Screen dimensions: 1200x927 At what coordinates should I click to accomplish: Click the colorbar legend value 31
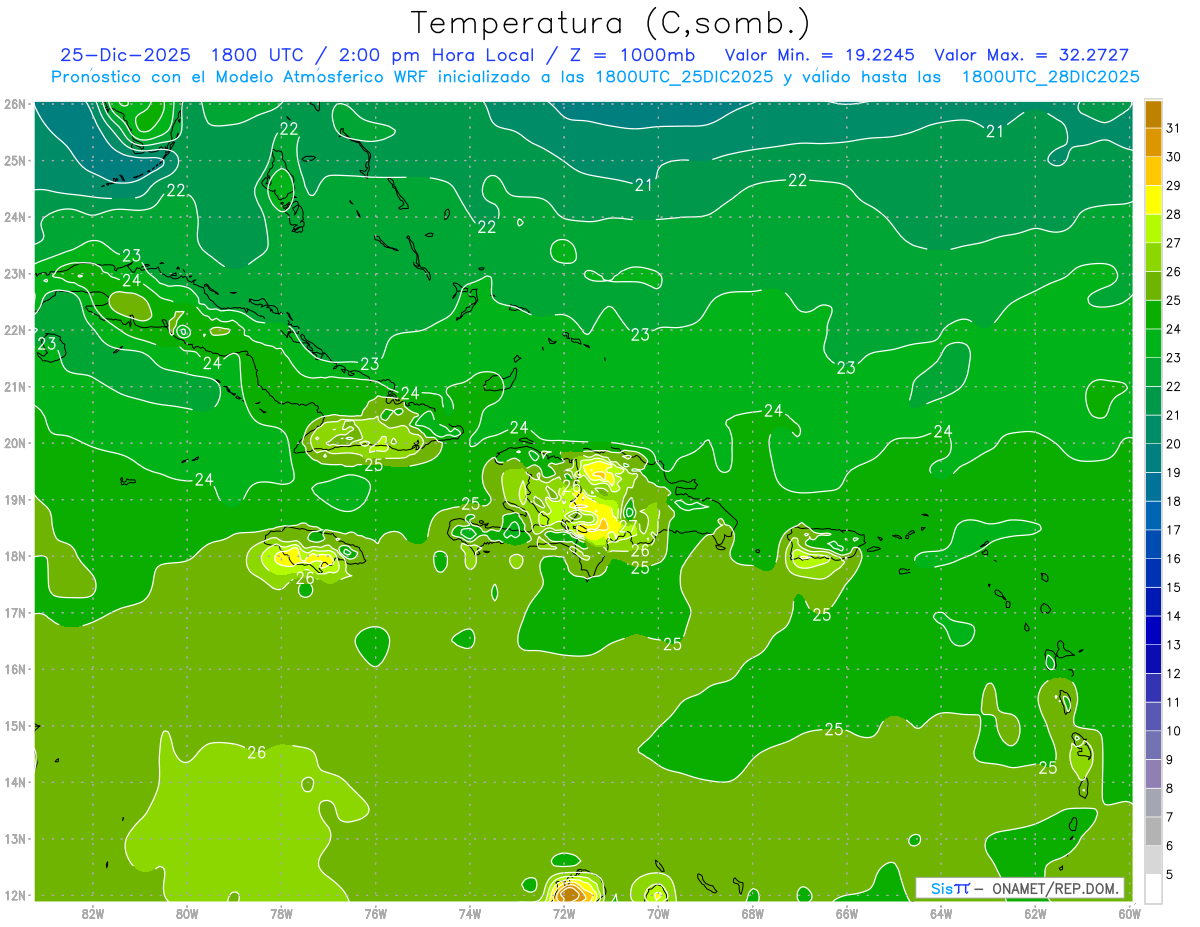[x=1173, y=128]
